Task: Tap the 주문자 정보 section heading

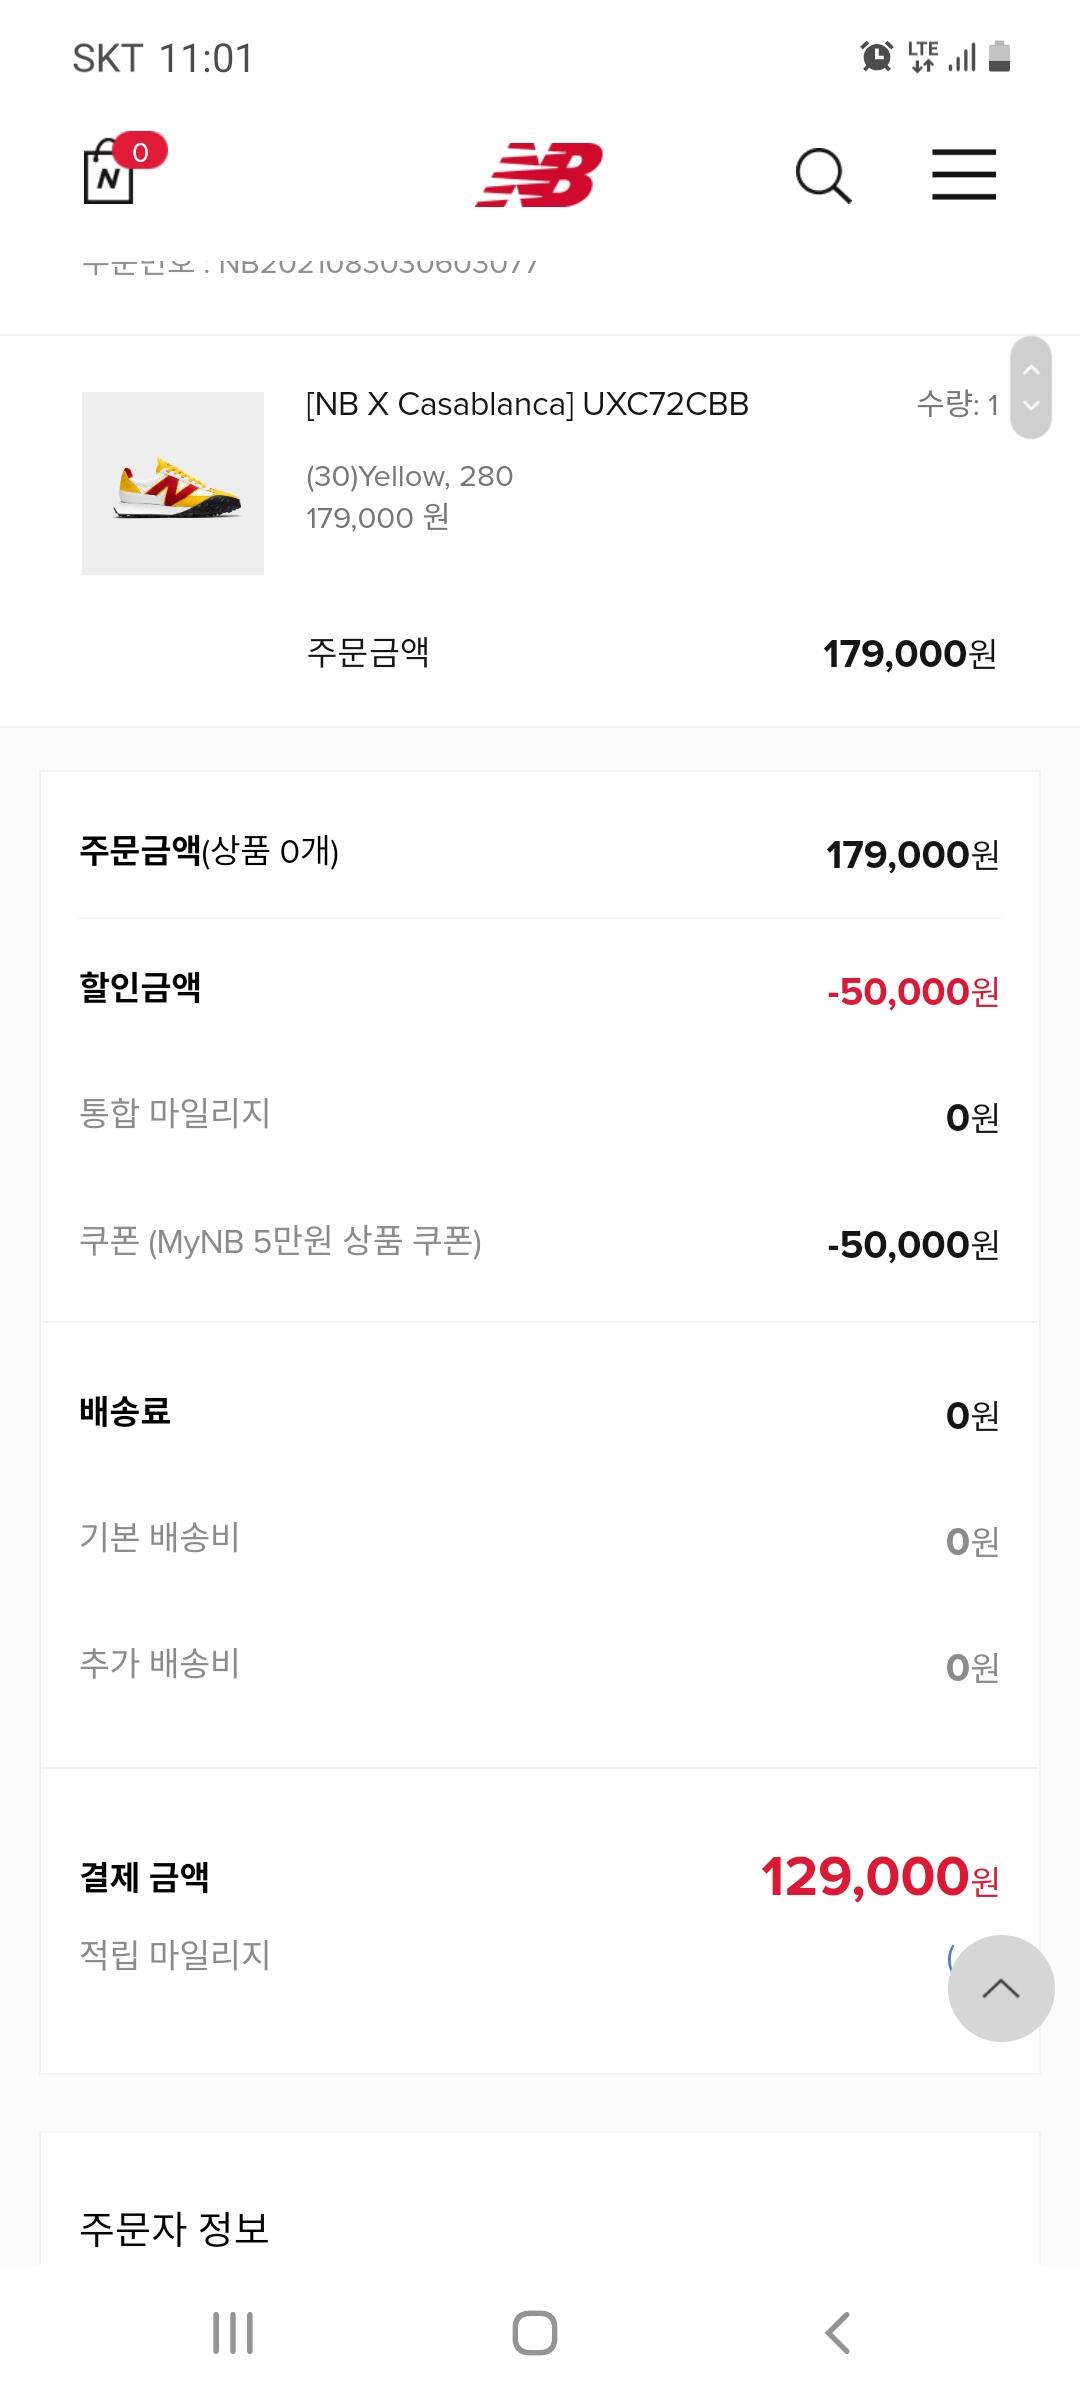Action: 175,2228
